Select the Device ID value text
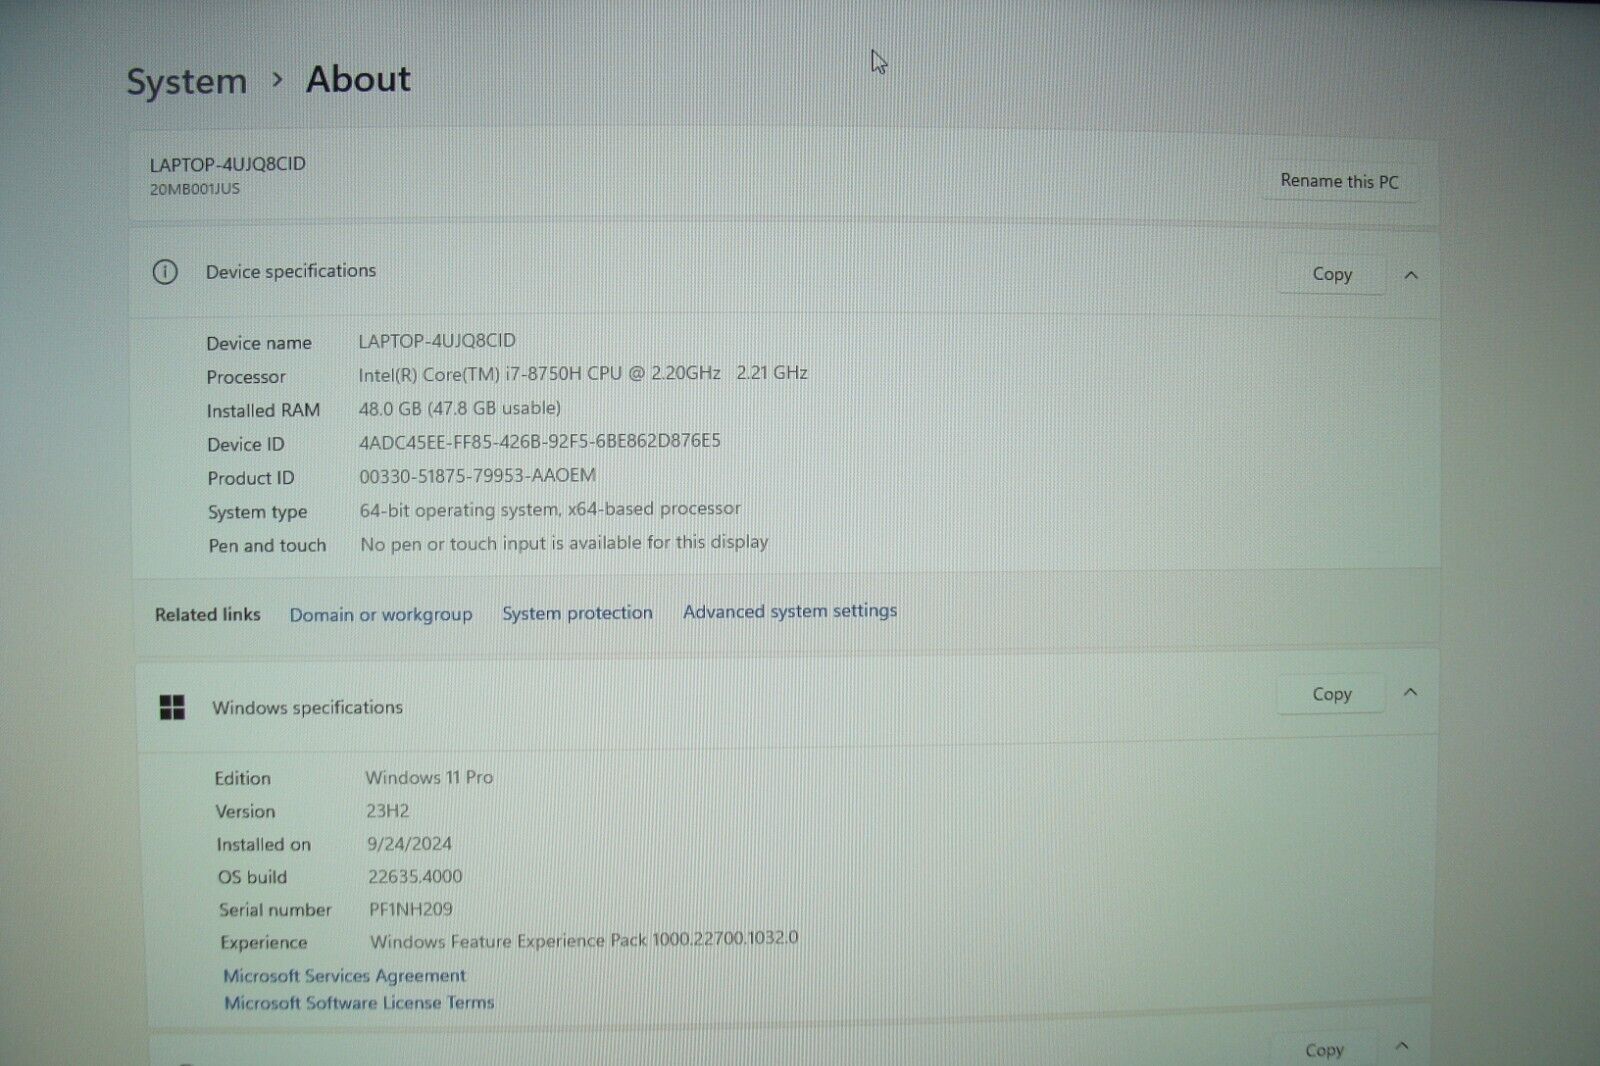The image size is (1600, 1066). (539, 441)
